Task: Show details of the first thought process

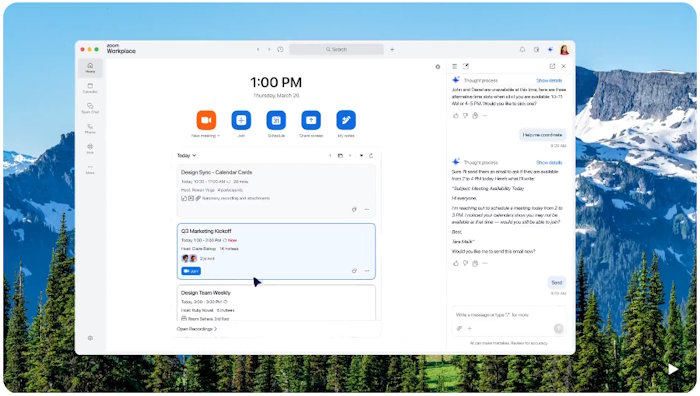Action: pos(549,81)
